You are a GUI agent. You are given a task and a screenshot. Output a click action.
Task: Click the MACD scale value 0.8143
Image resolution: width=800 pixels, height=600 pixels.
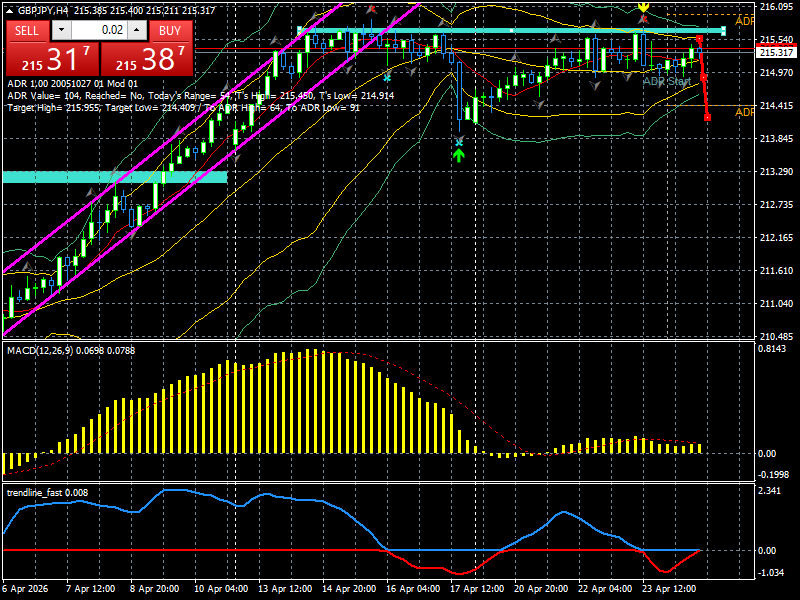click(x=773, y=348)
